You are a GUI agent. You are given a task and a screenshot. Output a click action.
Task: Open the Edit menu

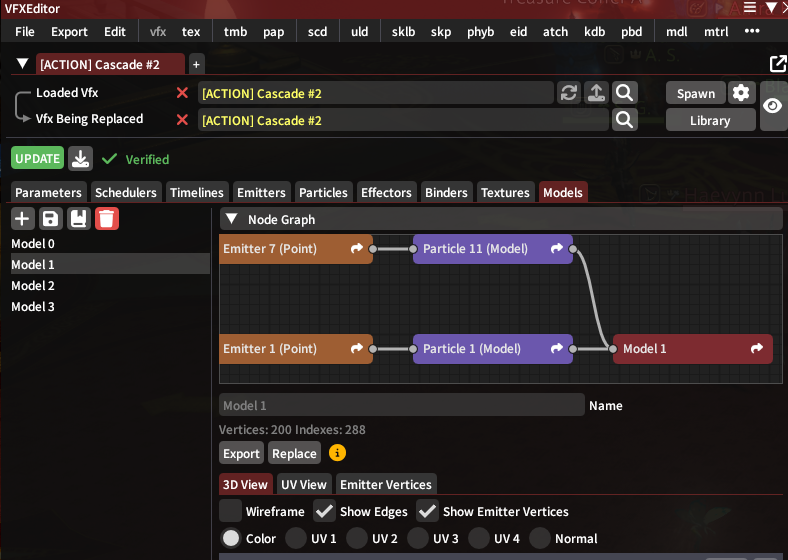(115, 32)
